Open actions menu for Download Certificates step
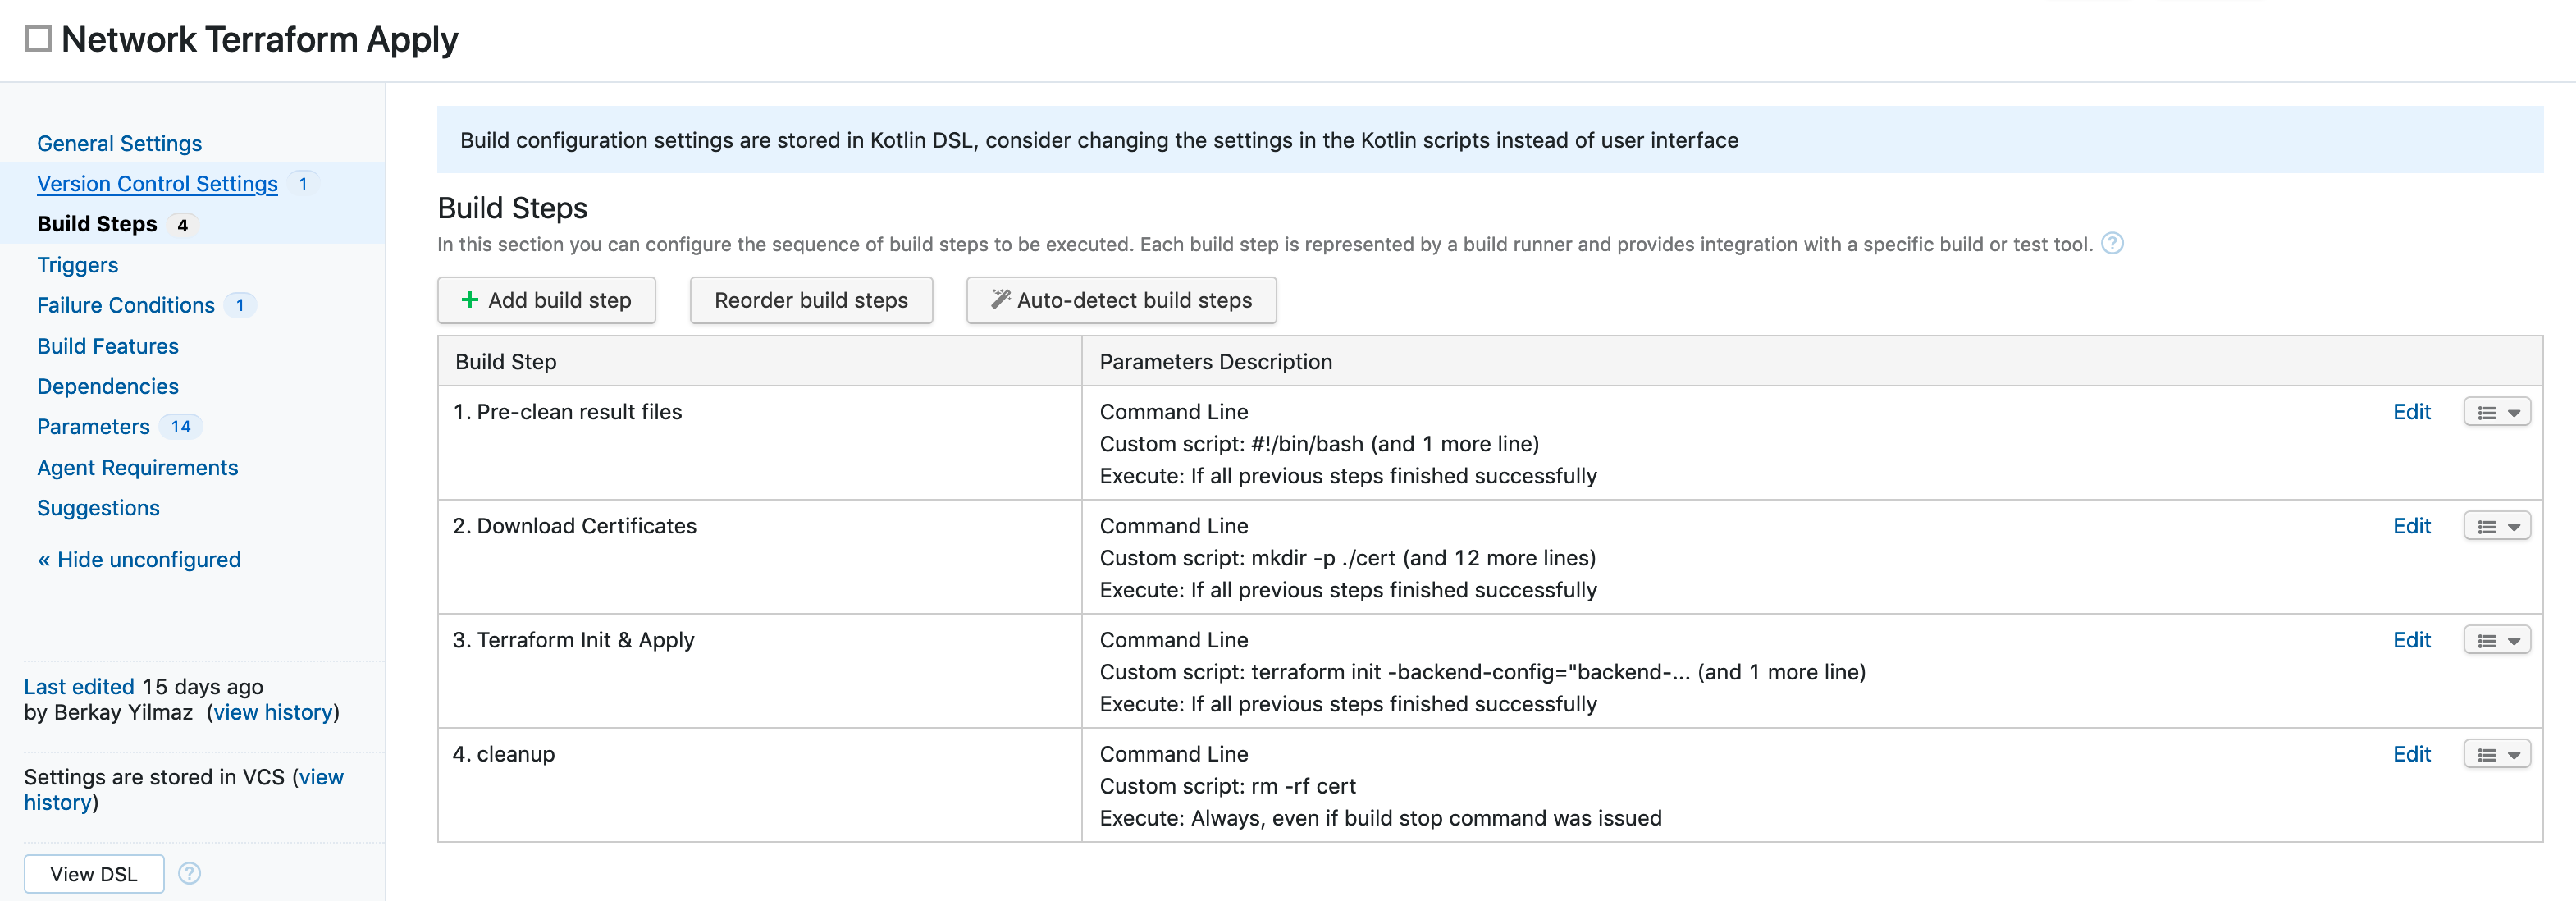Screen dimensions: 2576x901 [2489, 525]
